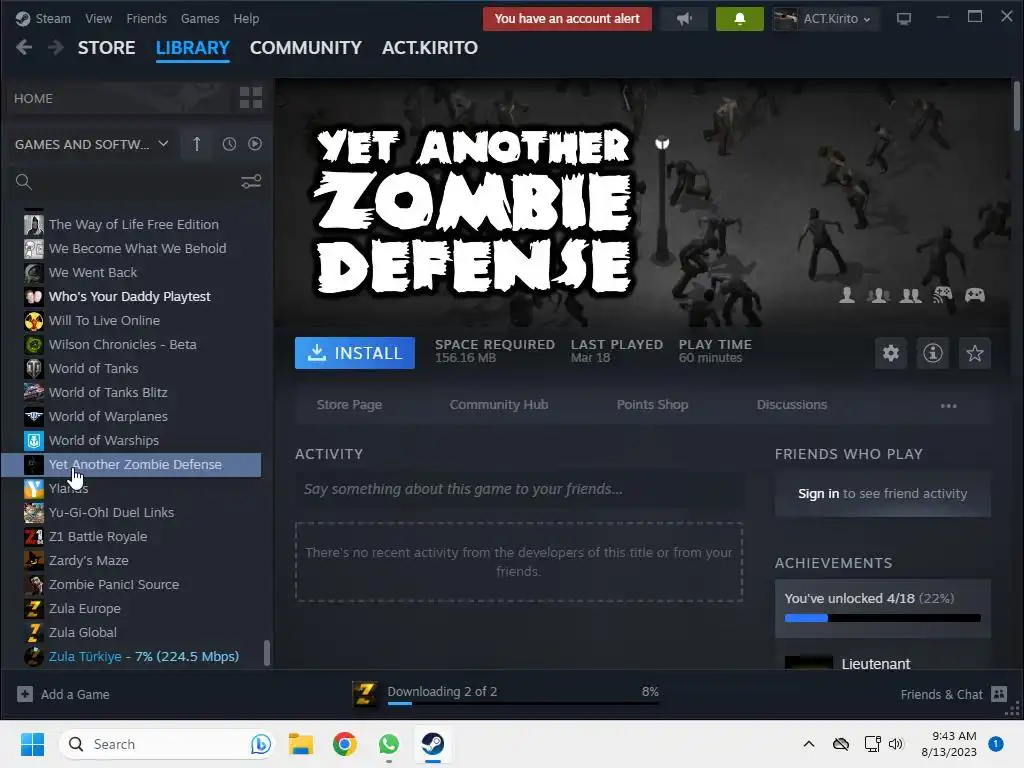The width and height of the screenshot is (1024, 768).
Task: Open game settings gear icon
Action: [x=891, y=353]
